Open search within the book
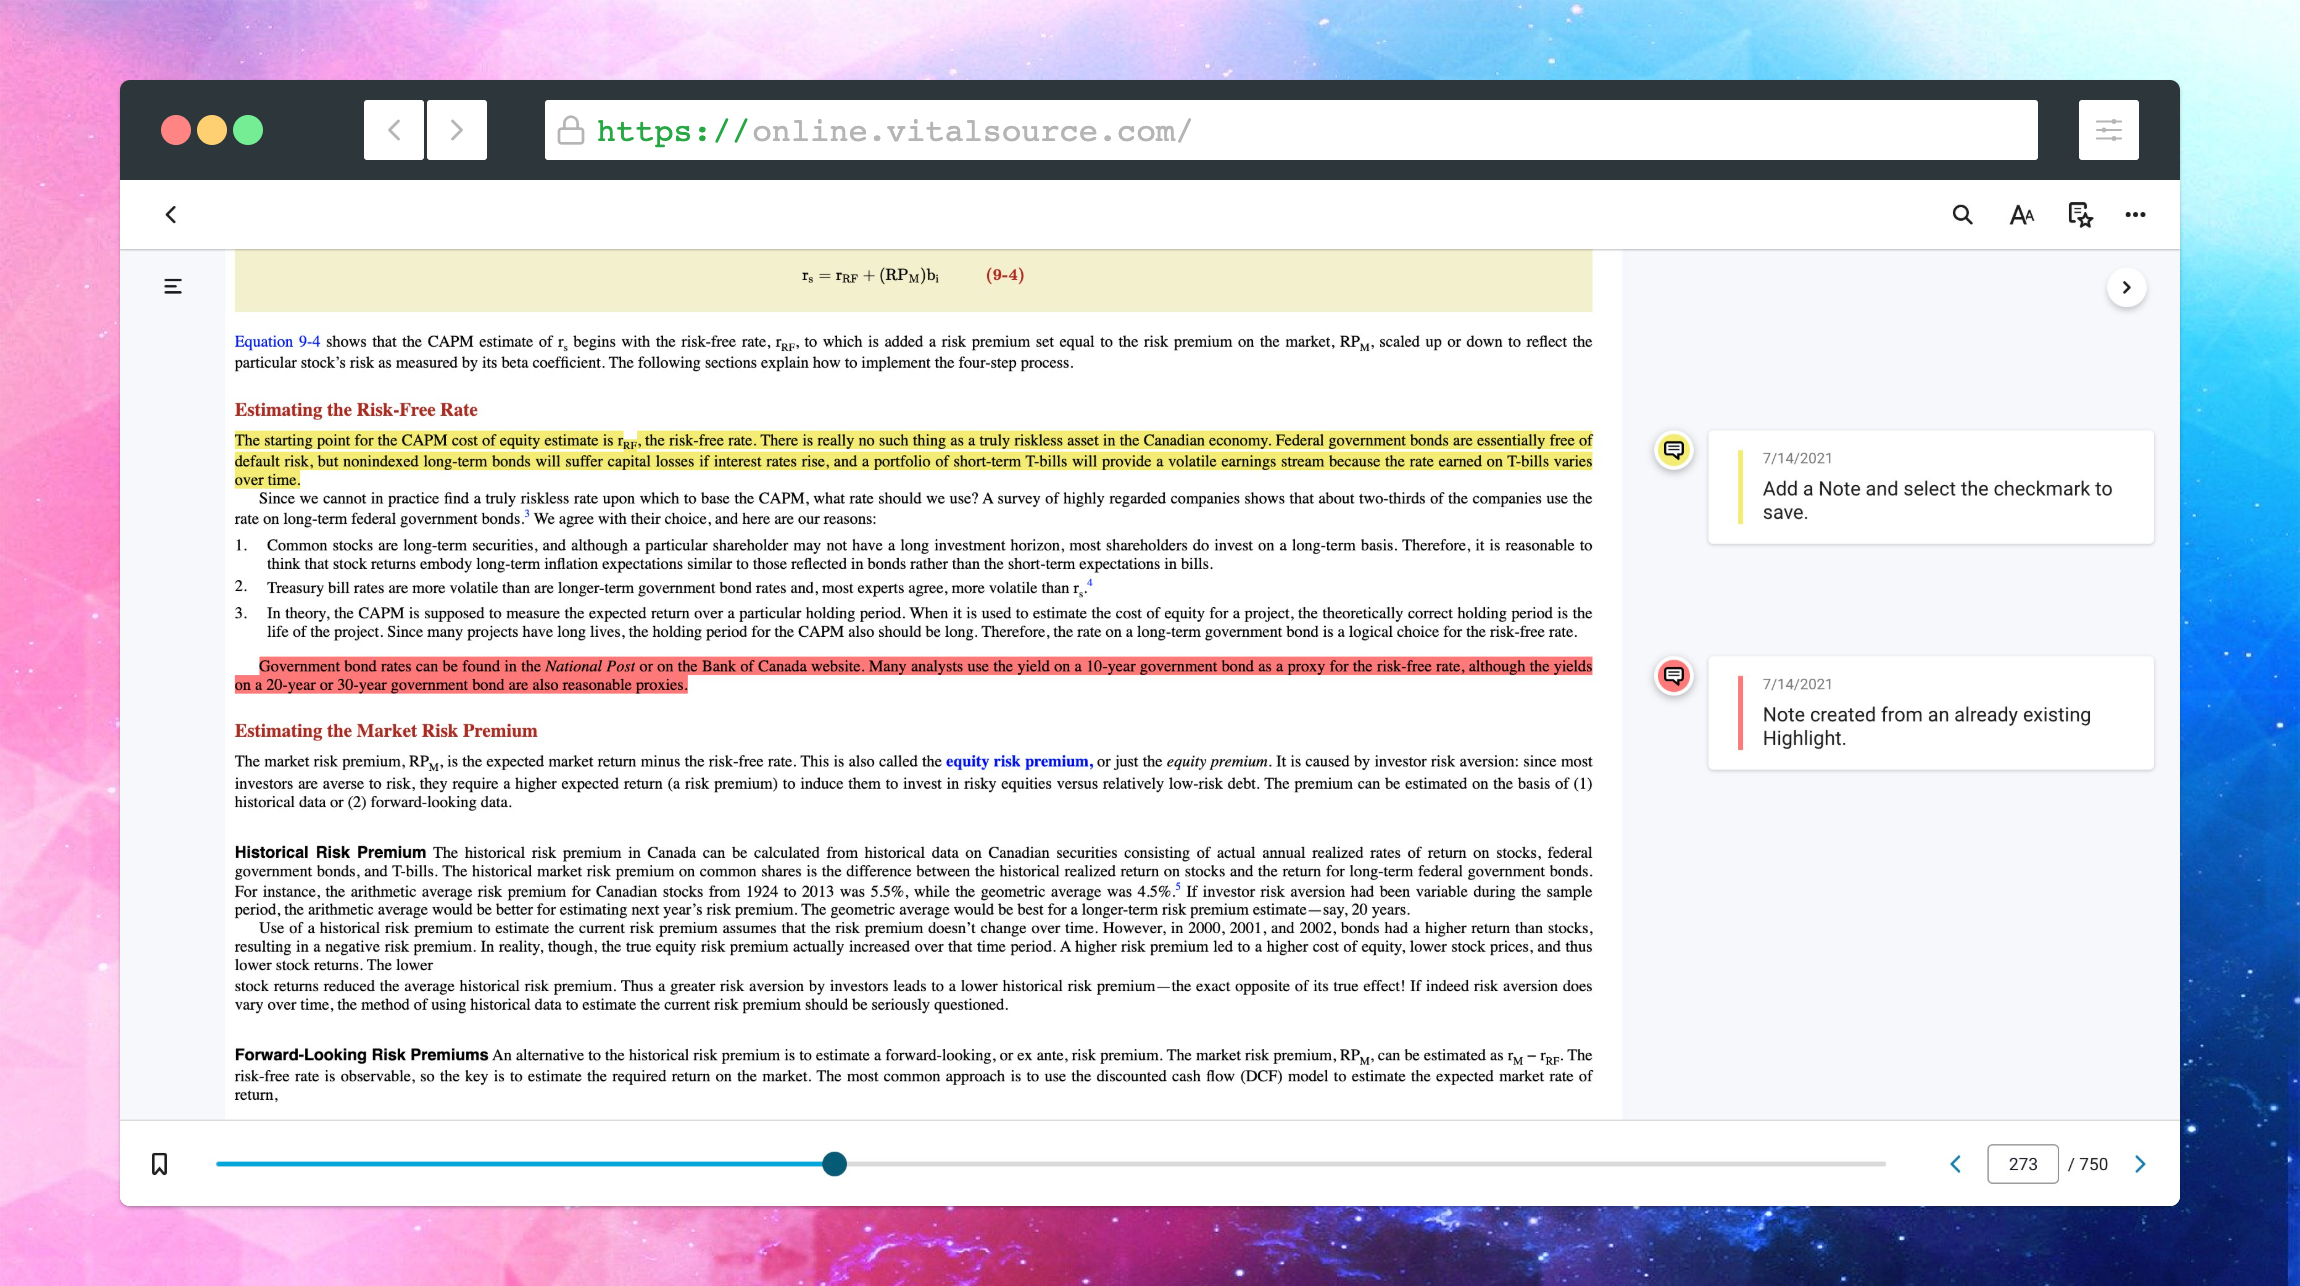Image resolution: width=2300 pixels, height=1286 pixels. (1962, 214)
